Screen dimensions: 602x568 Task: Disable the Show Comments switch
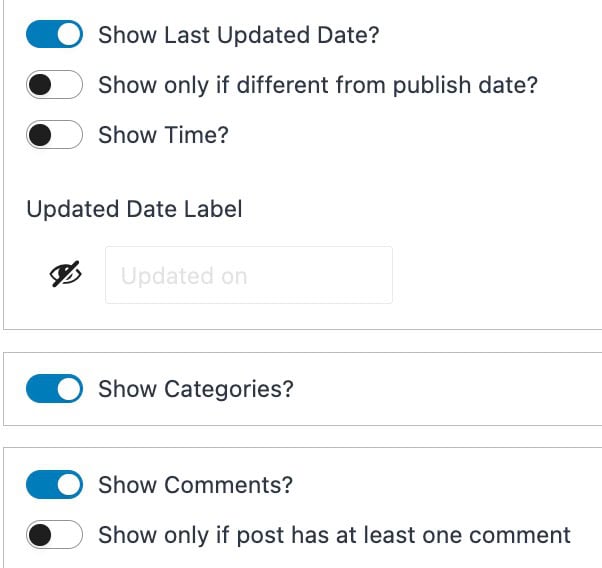click(54, 485)
